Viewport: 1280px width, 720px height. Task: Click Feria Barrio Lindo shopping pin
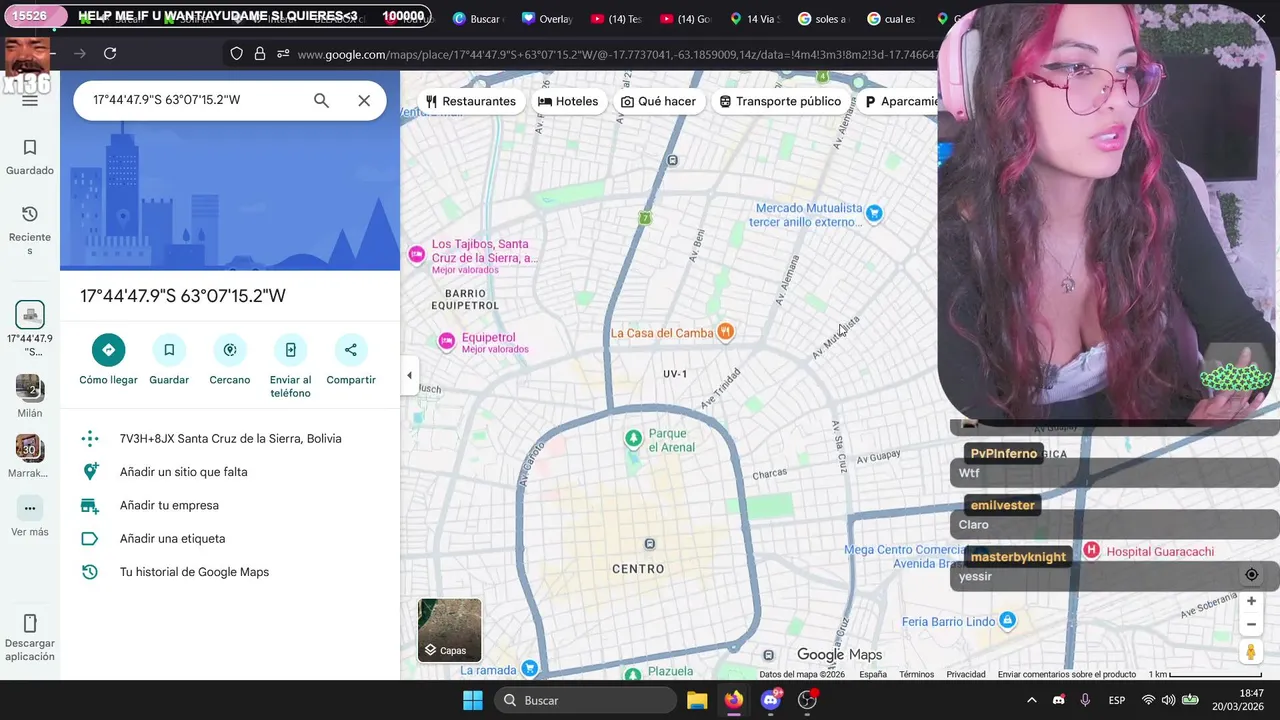pyautogui.click(x=1008, y=621)
